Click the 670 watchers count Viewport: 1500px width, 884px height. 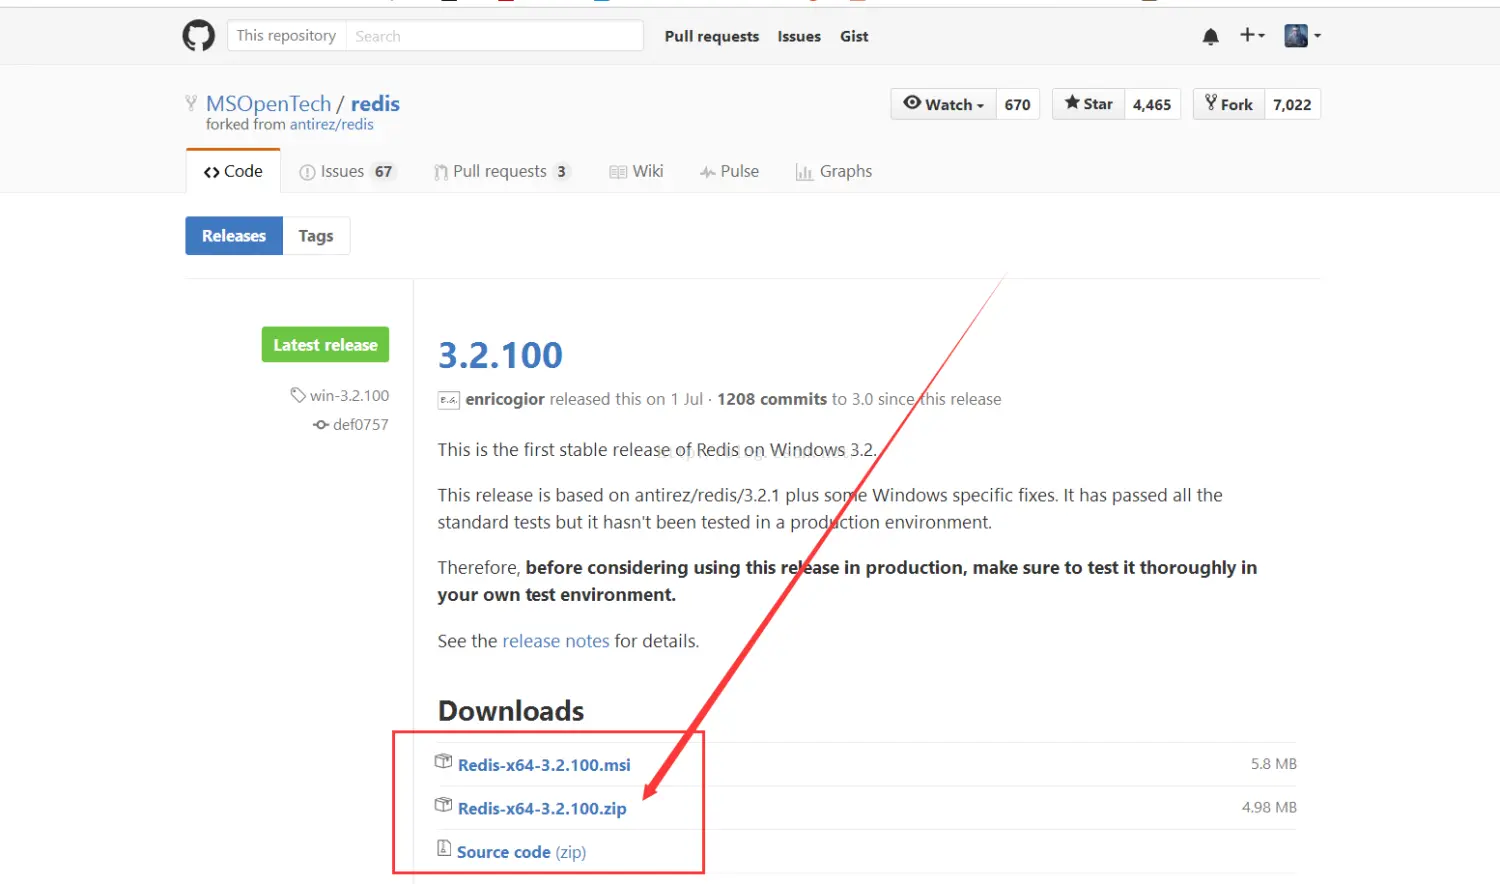tap(1017, 104)
